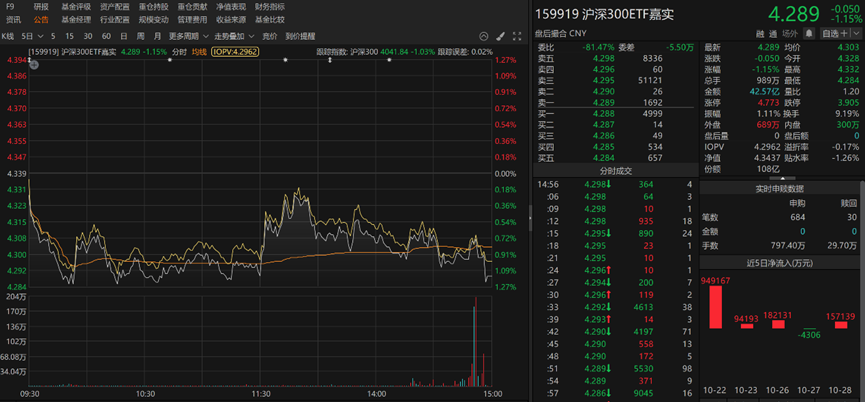
Task: Click the 跌停 value 3.905
Action: click(x=849, y=102)
